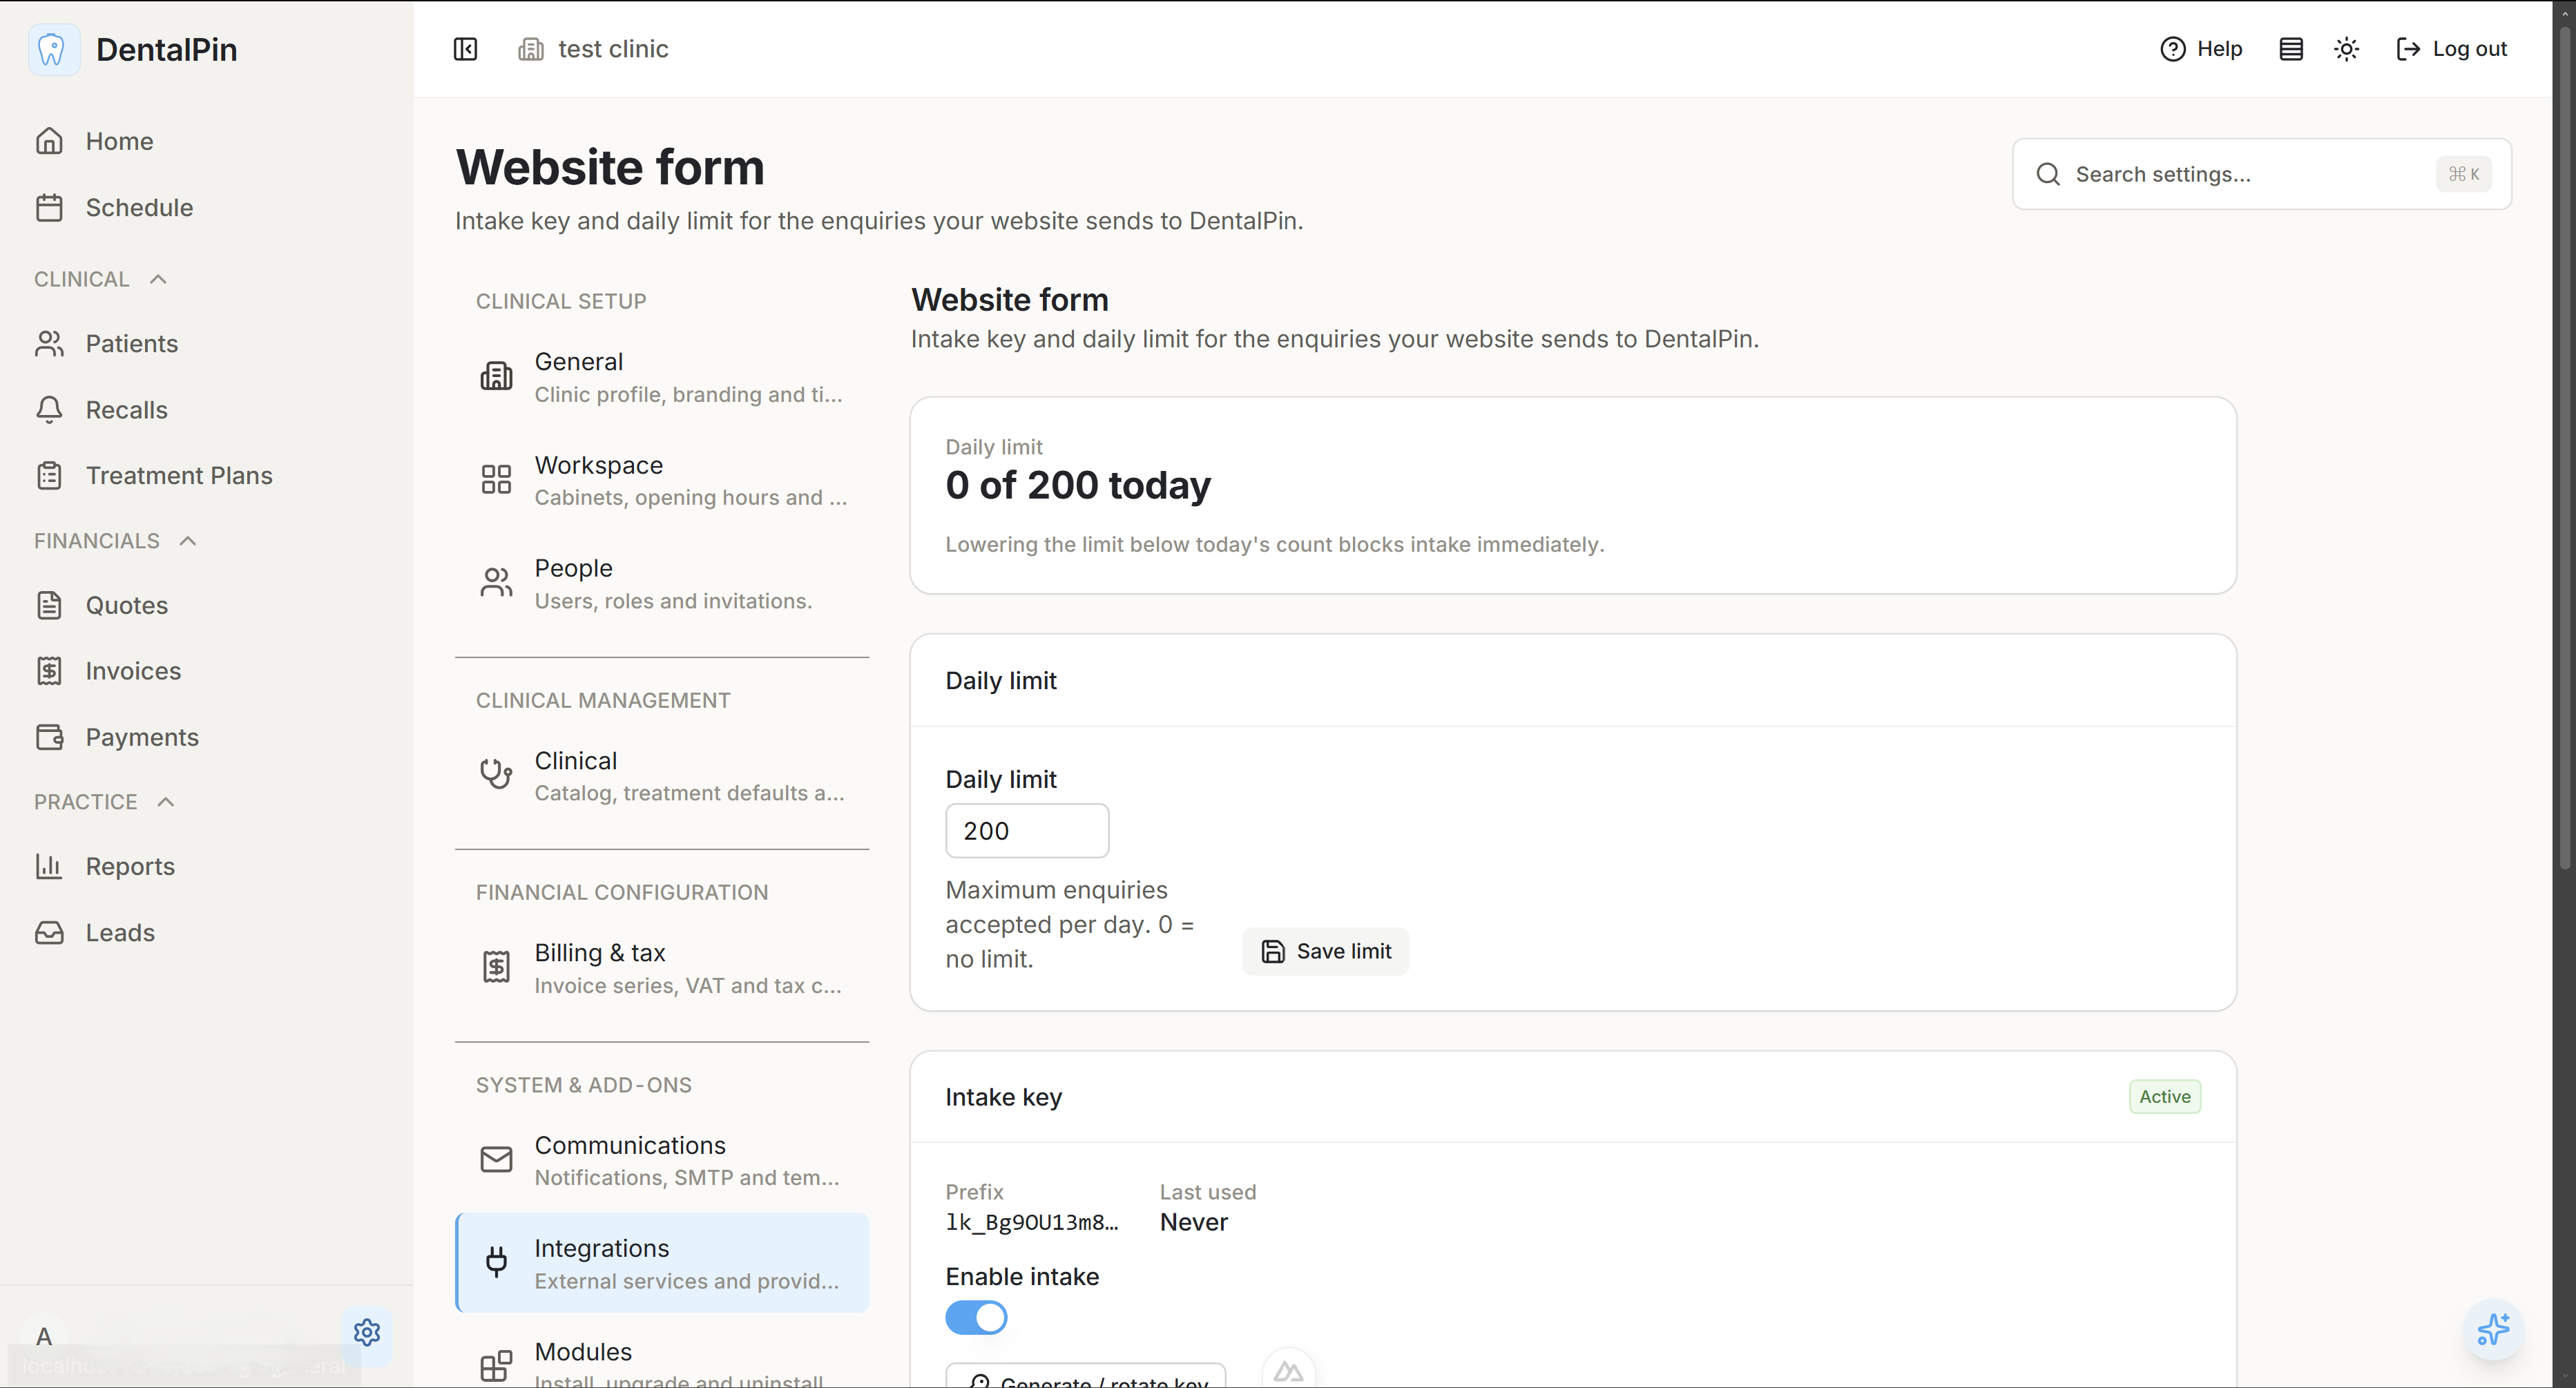Collapse the FINANCIALS section chevron
2576x1388 pixels.
click(x=187, y=541)
